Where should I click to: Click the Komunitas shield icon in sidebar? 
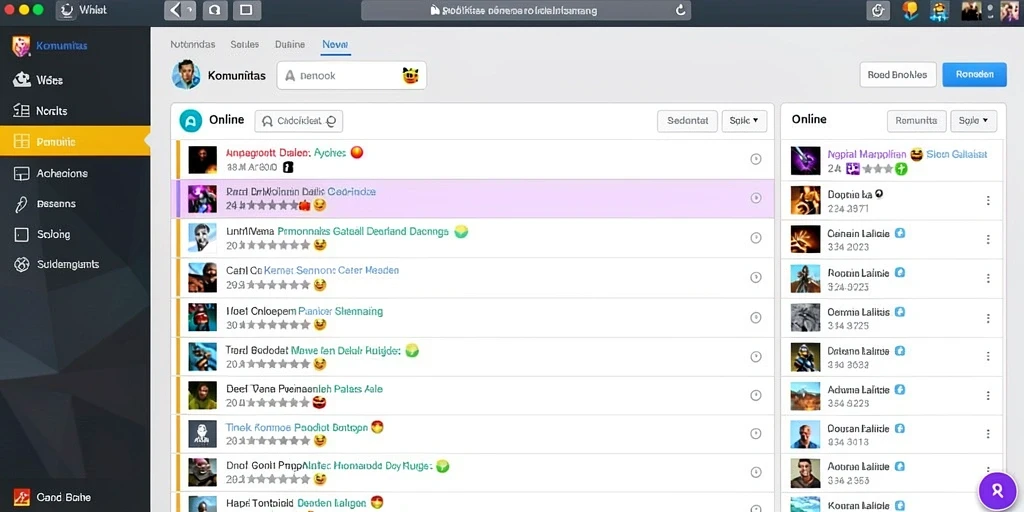pos(22,46)
